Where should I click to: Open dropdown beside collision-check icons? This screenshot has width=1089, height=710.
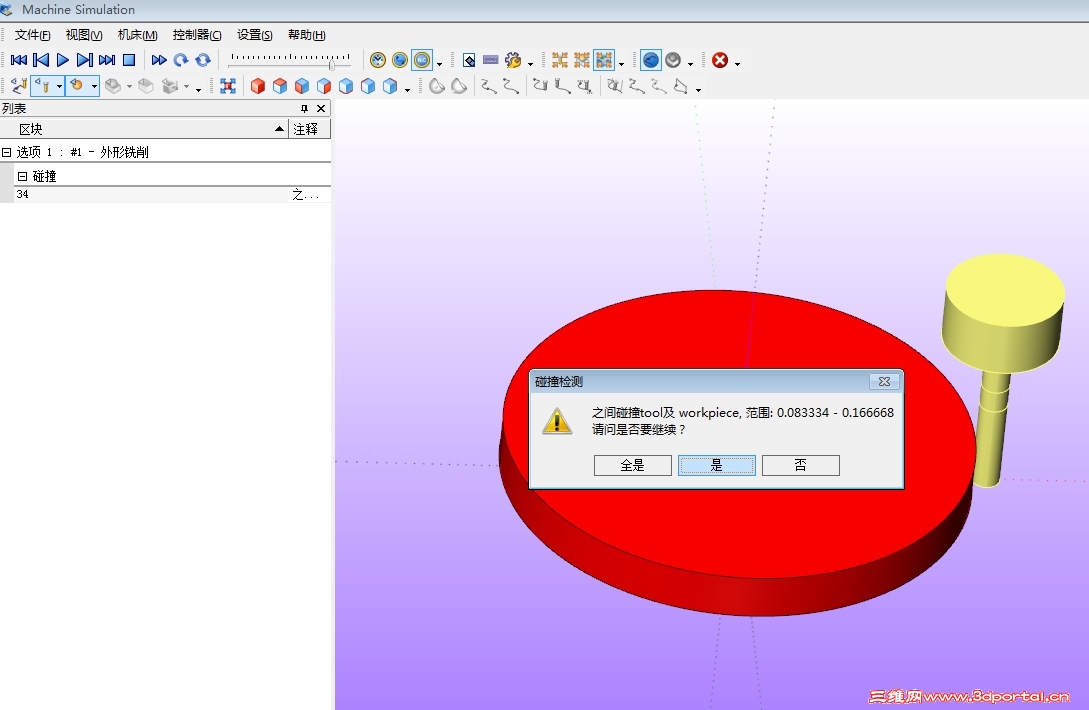(622, 64)
